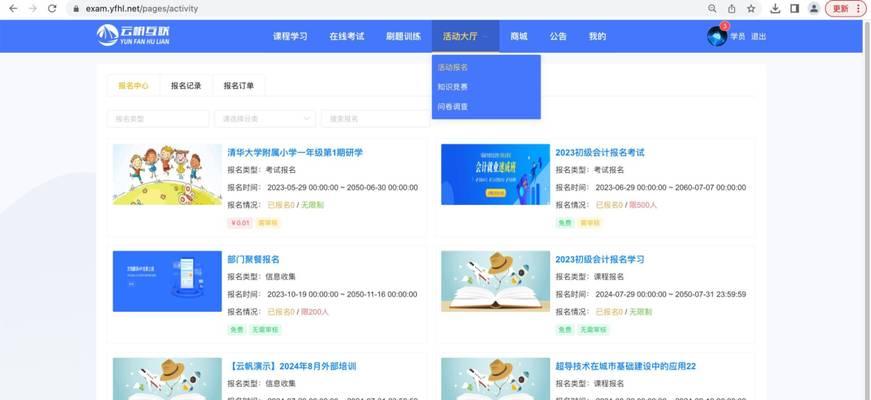Open the 刷题训练 nav menu item
This screenshot has height=400, width=871.
(403, 37)
